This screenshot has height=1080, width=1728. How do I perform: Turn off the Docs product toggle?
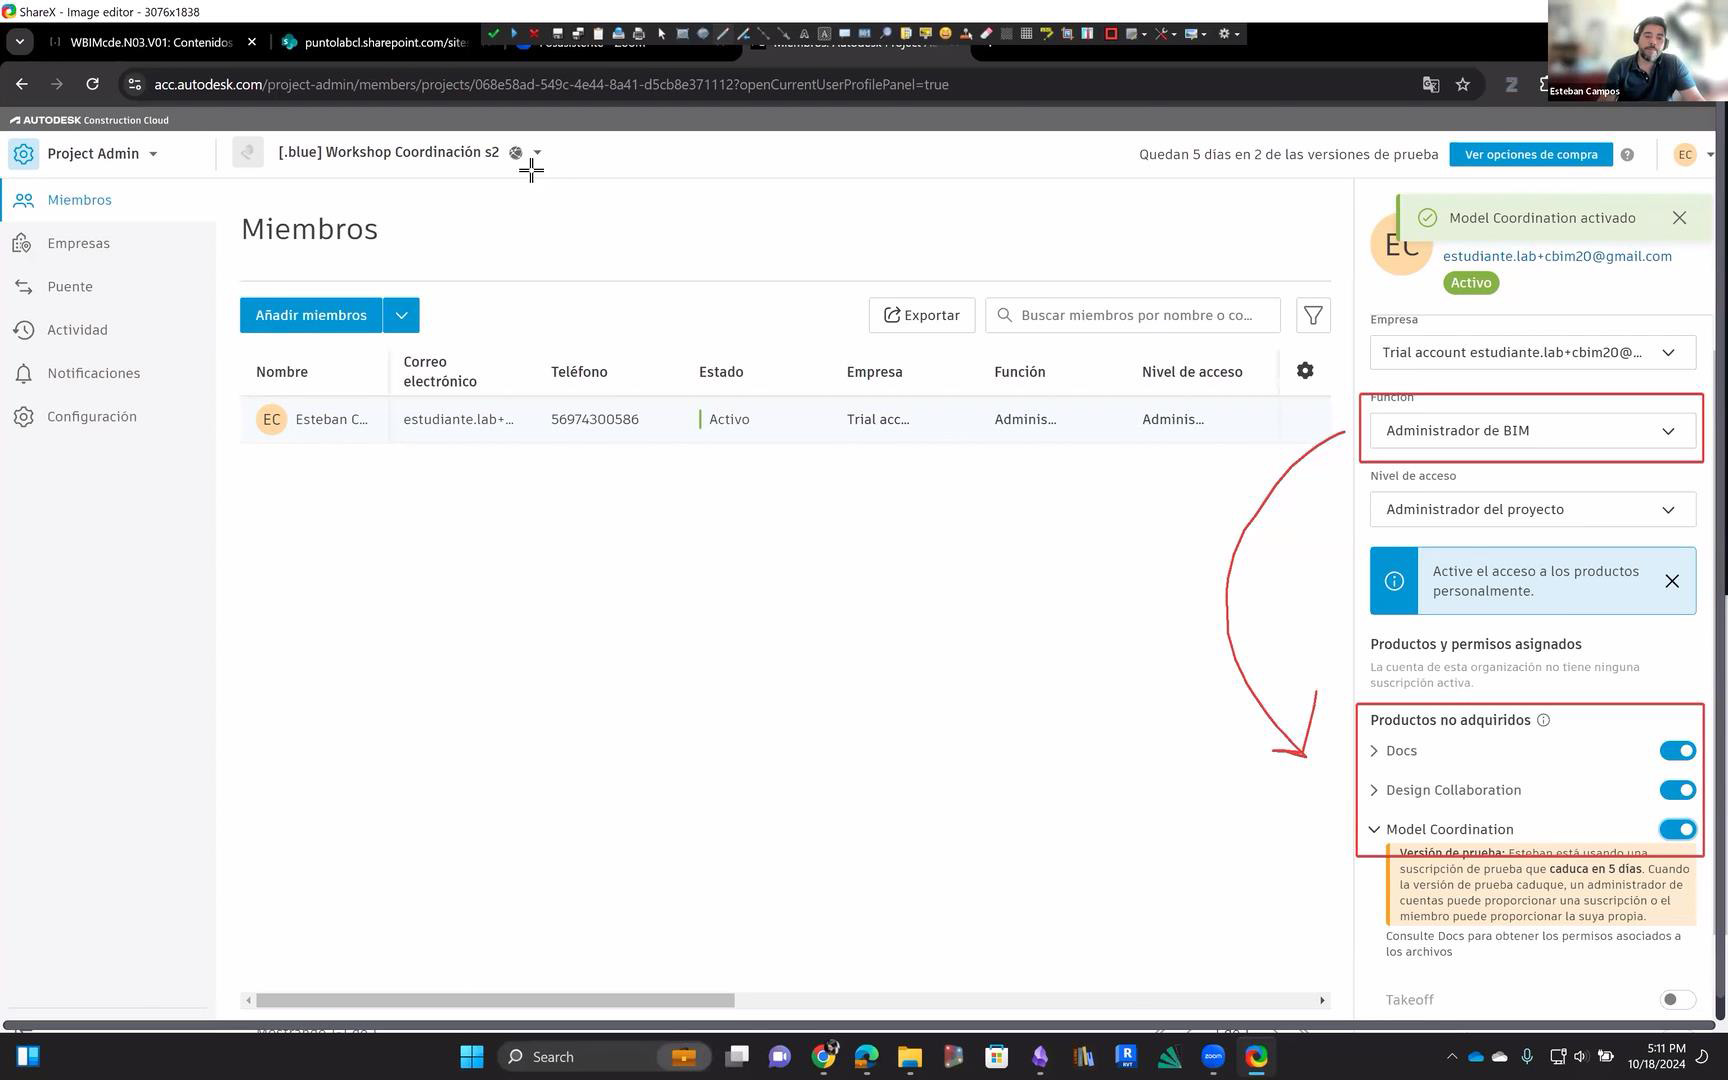tap(1677, 751)
